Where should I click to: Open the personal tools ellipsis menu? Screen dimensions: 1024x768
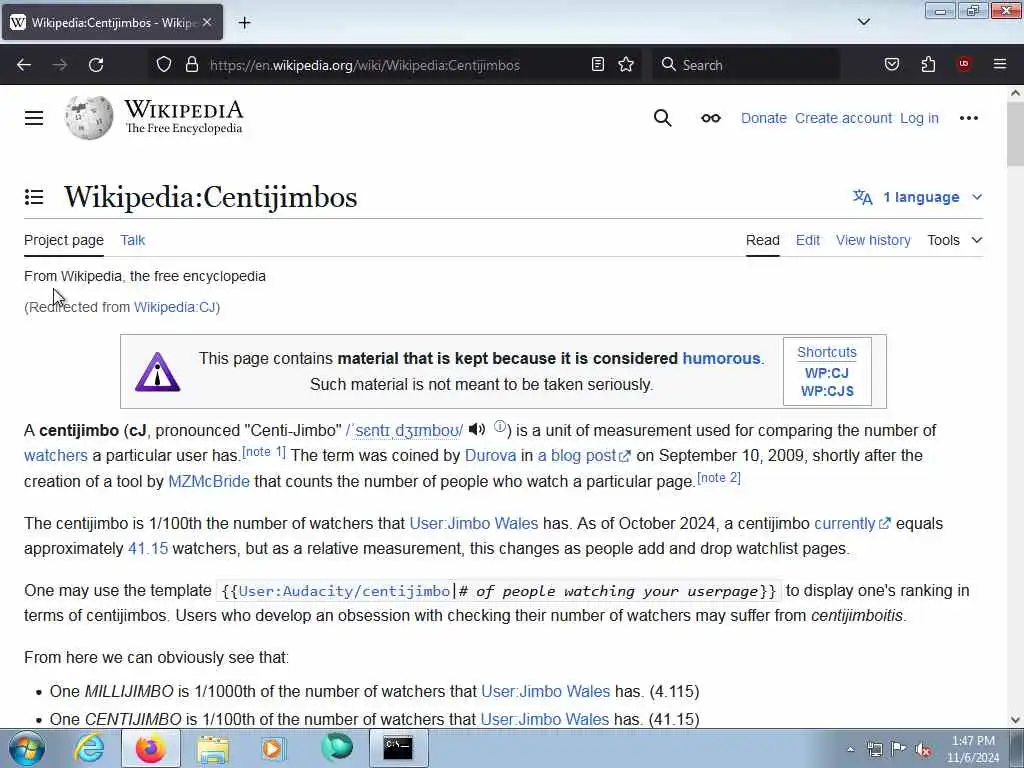(968, 118)
